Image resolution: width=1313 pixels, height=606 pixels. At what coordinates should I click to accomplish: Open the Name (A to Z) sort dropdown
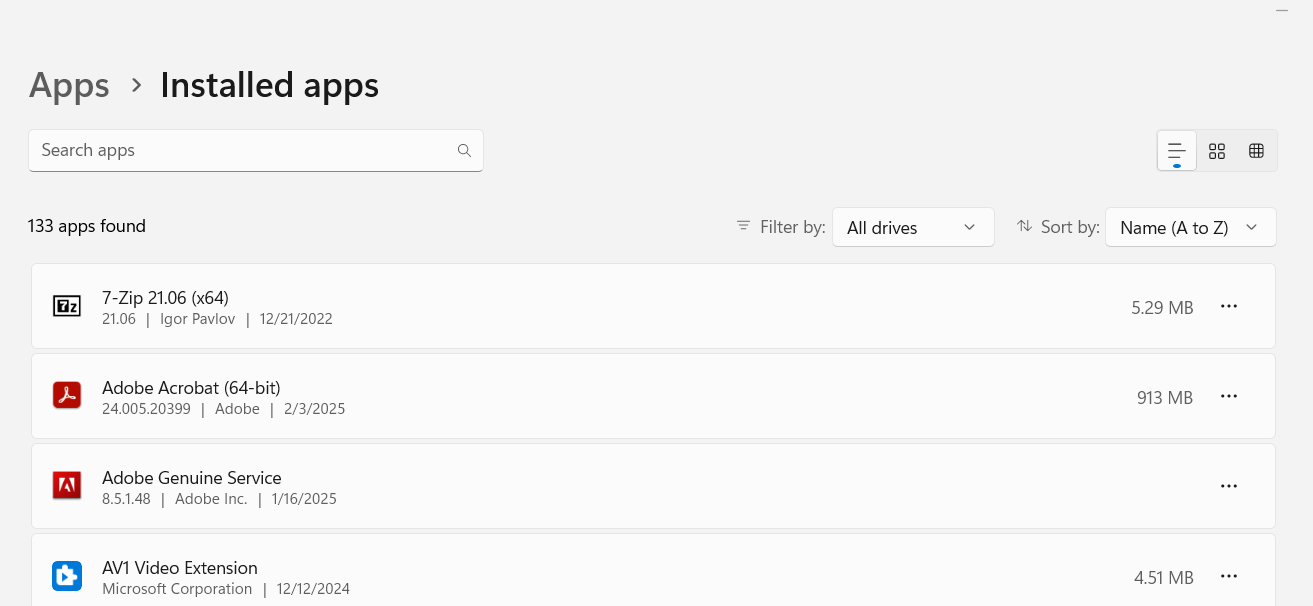tap(1190, 227)
